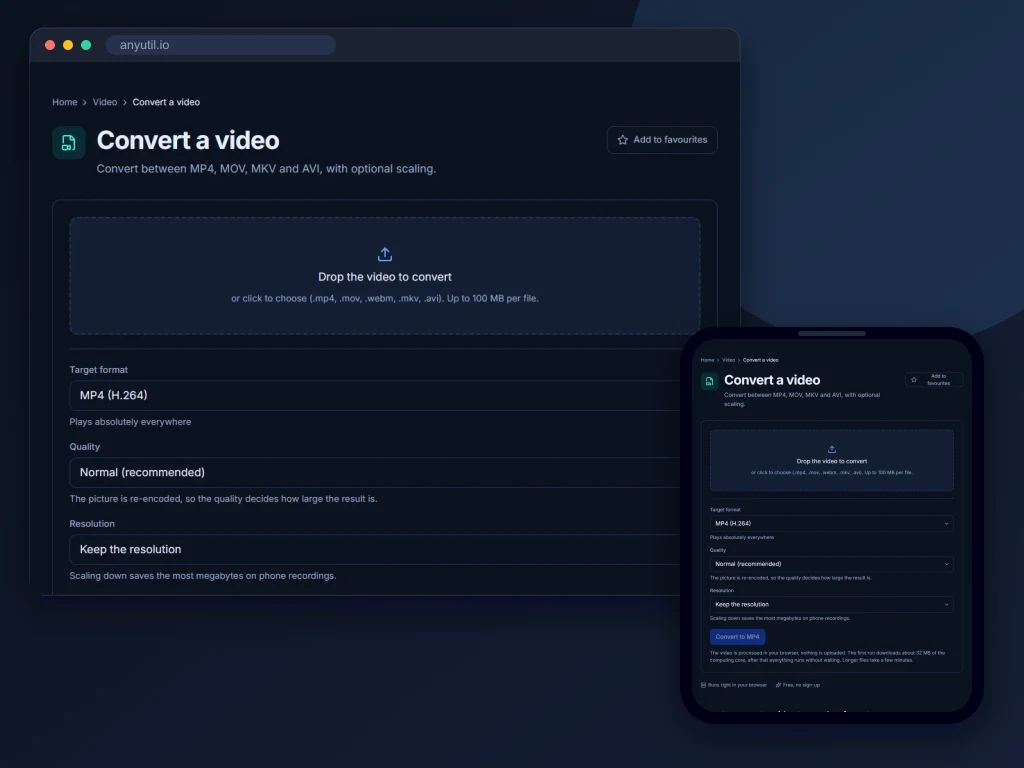1024x768 pixels.
Task: Click the red close dot of the browser window
Action: pyautogui.click(x=50, y=45)
